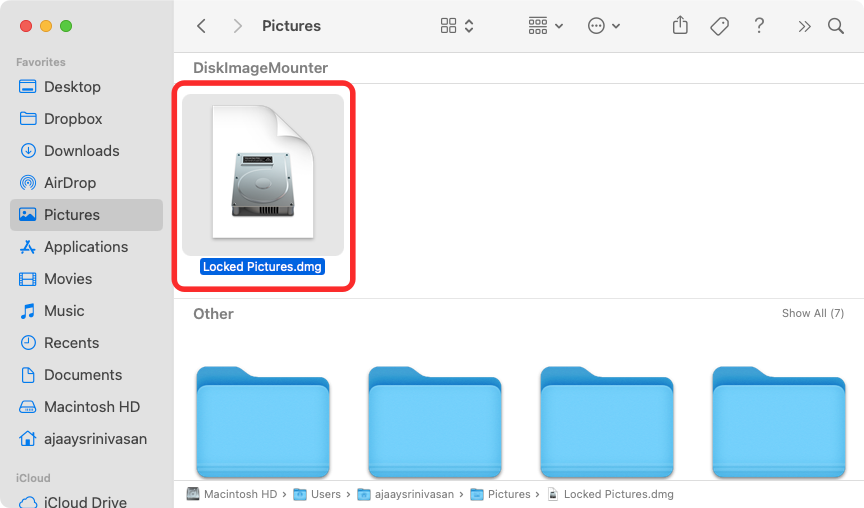Click the Documents page icon
The width and height of the screenshot is (864, 508).
pos(28,375)
